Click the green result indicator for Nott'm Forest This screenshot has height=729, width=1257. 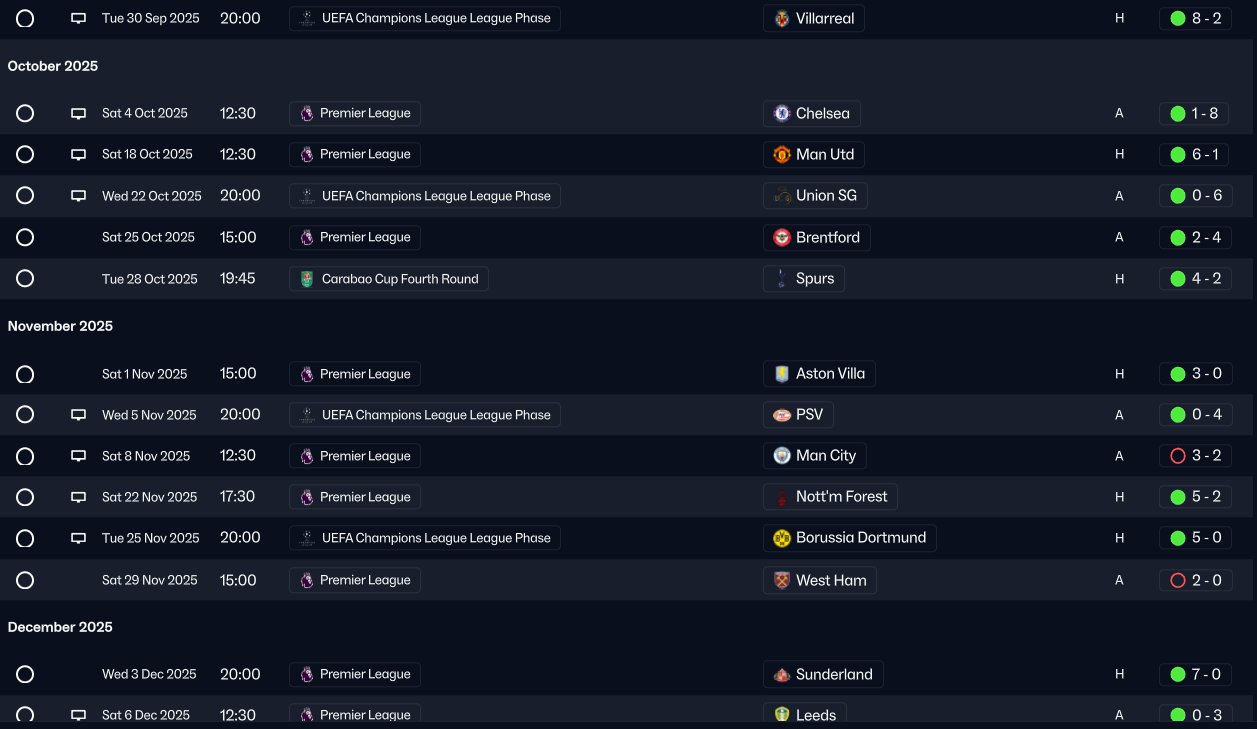tap(1178, 497)
